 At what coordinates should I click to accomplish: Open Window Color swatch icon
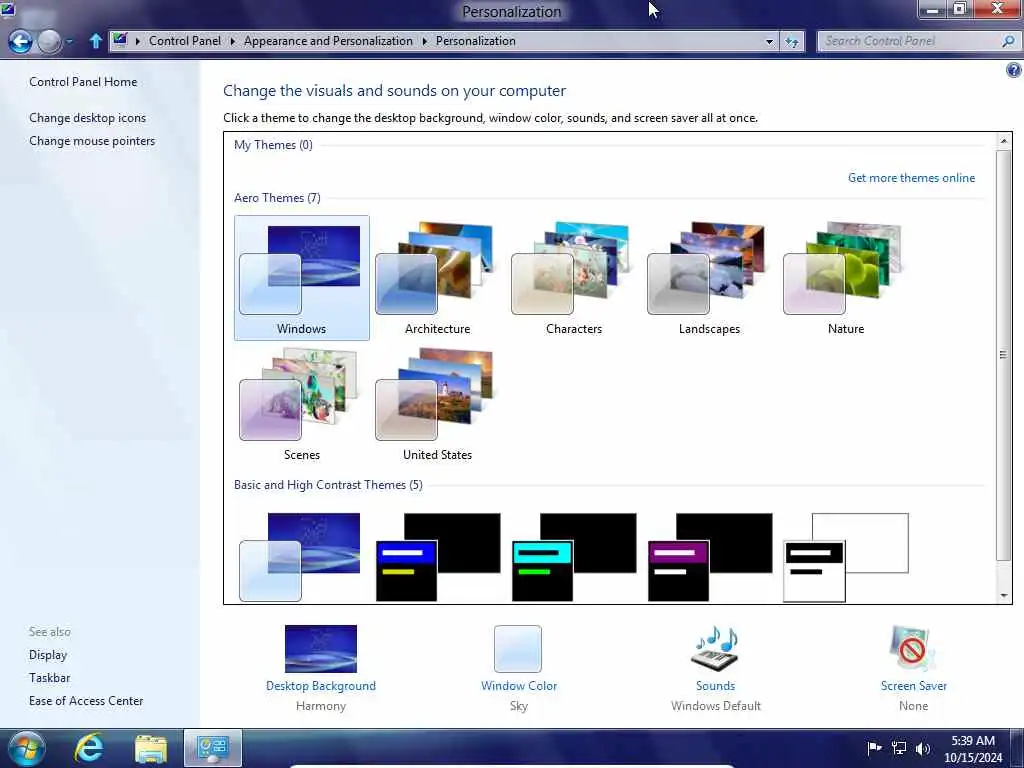[518, 648]
